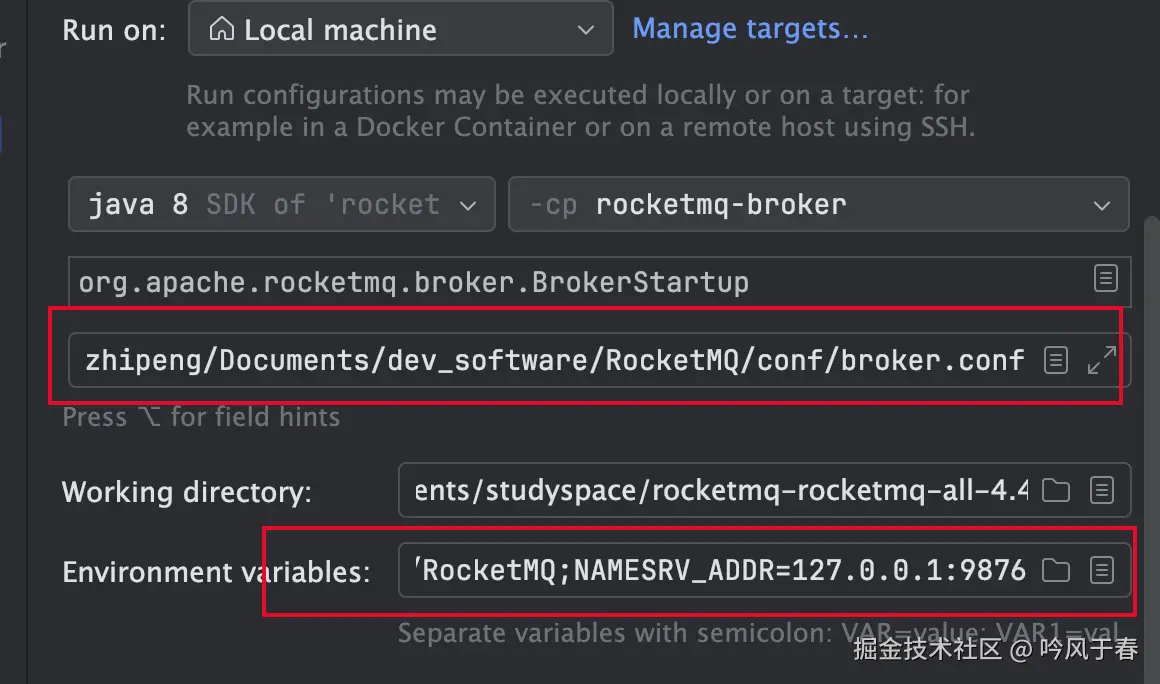
Task: Expand the program arguments field with arrows icon
Action: [1101, 360]
